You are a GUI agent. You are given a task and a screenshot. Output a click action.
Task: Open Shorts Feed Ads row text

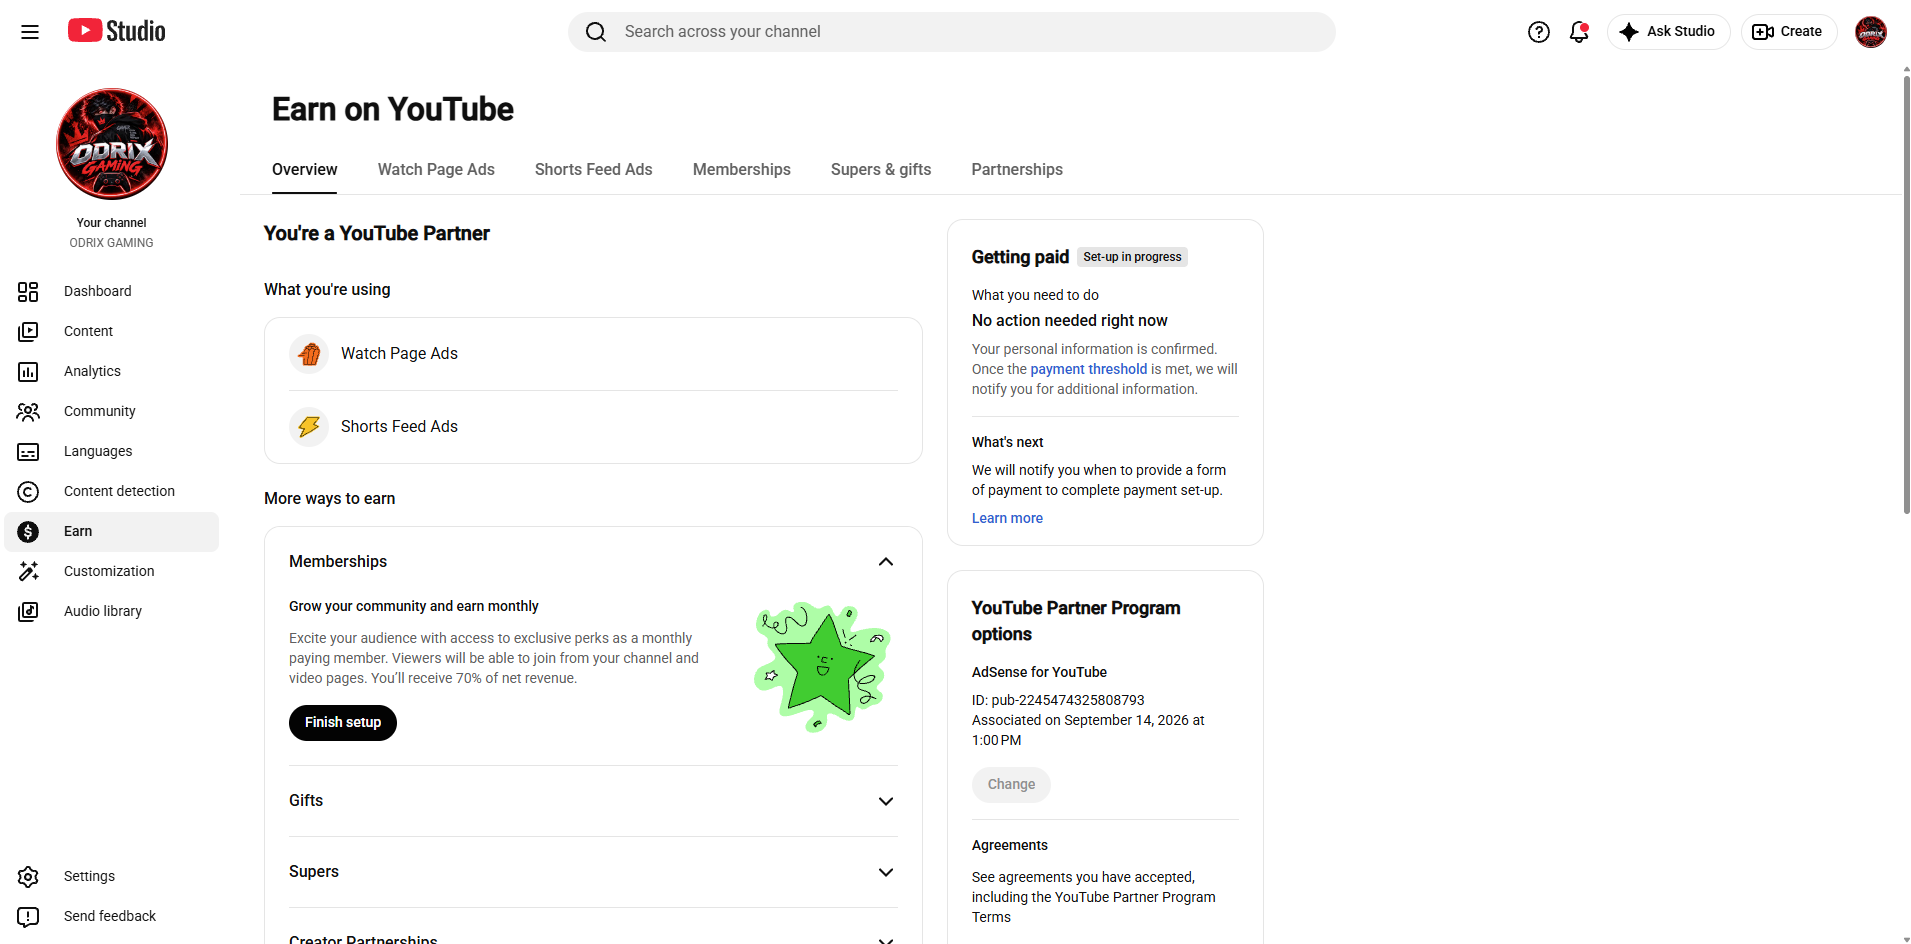(x=399, y=426)
